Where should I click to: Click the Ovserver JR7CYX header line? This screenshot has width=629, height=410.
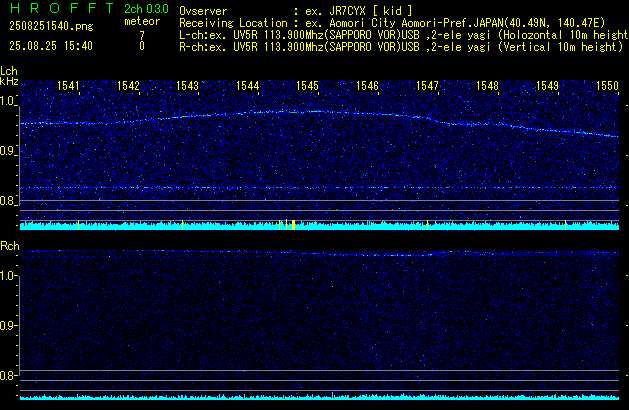pos(296,11)
